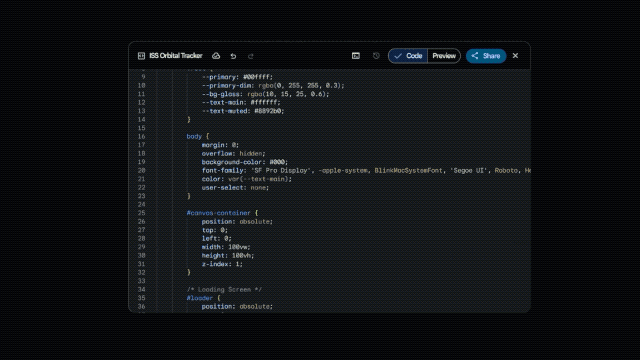Share the ISS Orbital Tracker project

(486, 56)
